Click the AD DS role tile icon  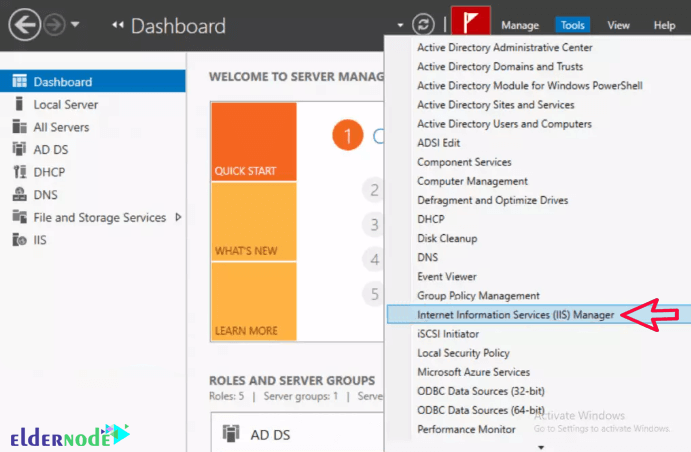coord(231,433)
